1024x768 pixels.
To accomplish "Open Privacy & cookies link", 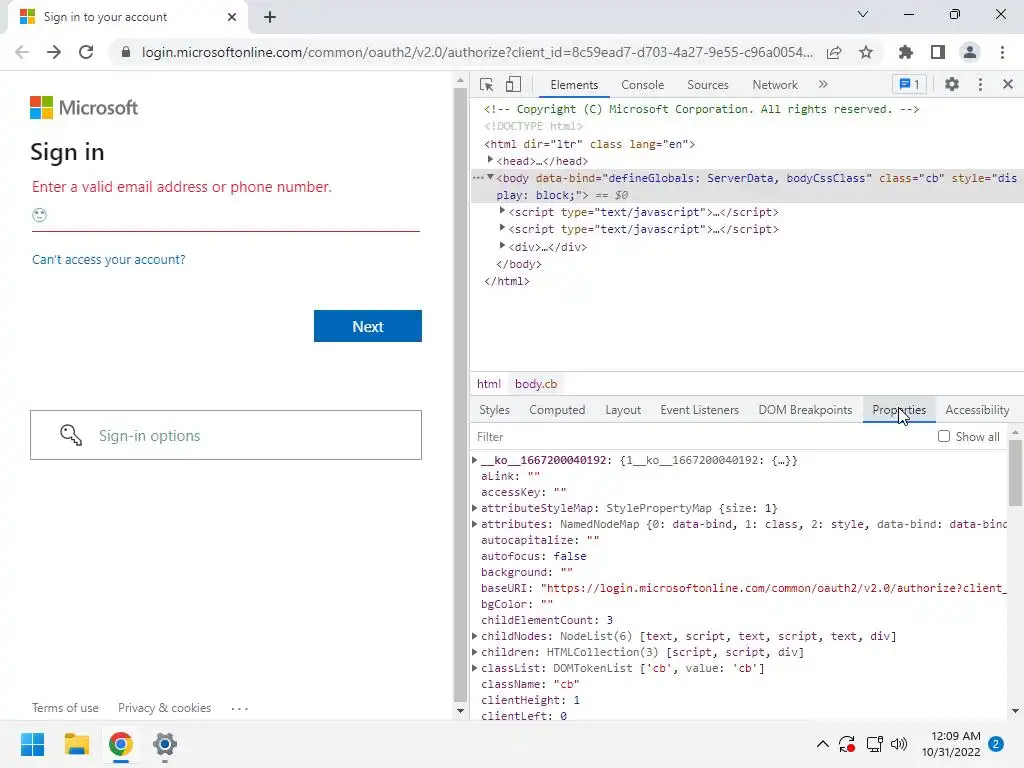I will pos(165,708).
